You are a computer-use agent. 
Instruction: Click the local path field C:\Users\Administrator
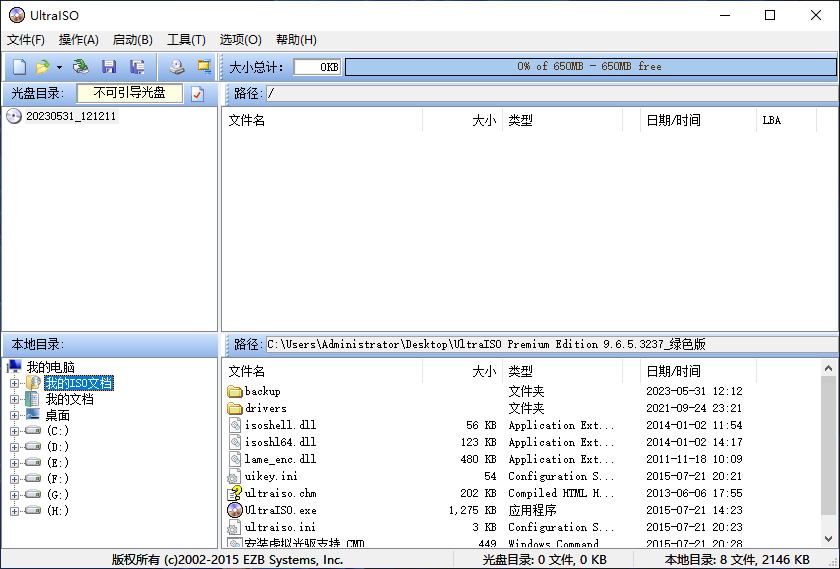(552, 345)
